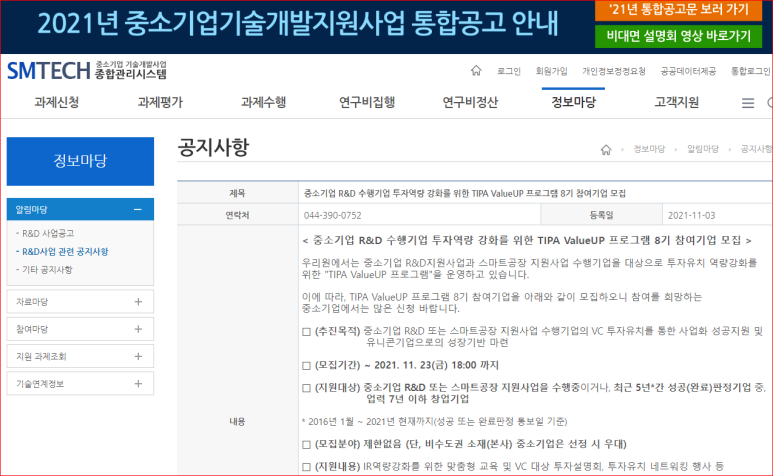Screen dimensions: 773x476
Task: Click the registration date 2021-11-03
Action: [691, 215]
